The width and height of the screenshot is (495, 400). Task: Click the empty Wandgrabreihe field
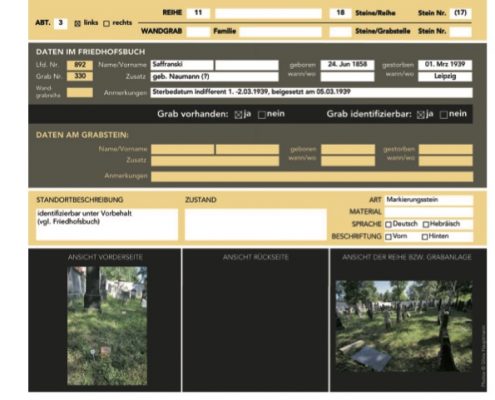point(80,92)
